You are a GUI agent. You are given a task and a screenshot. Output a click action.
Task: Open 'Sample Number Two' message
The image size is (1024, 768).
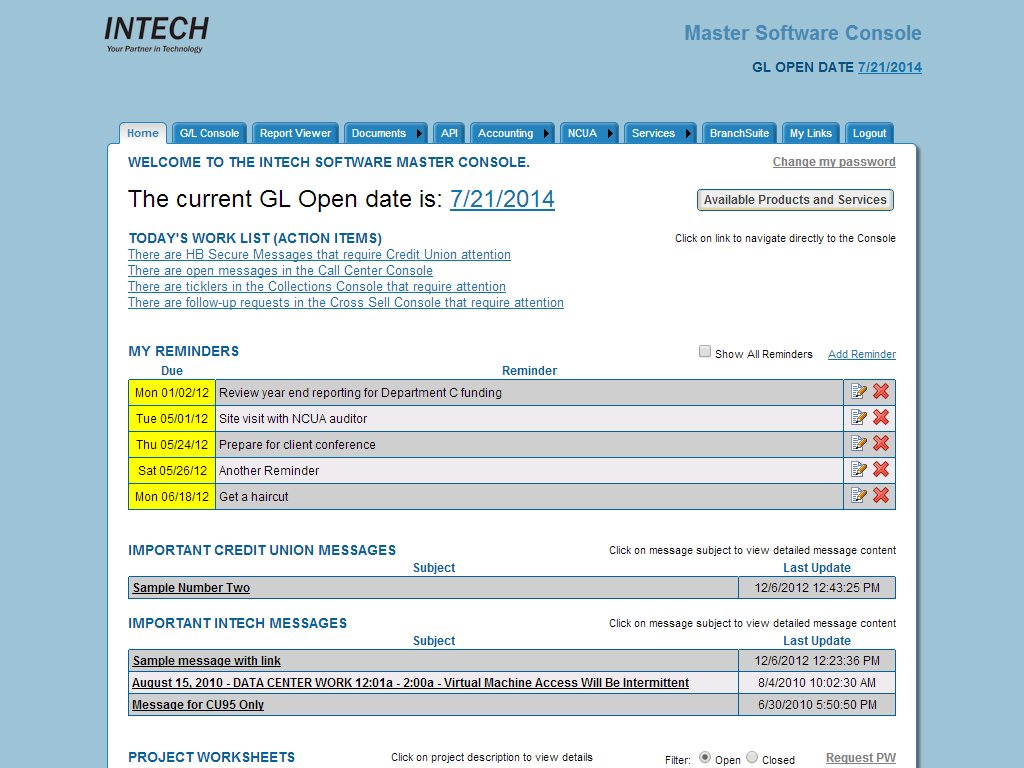(x=191, y=588)
